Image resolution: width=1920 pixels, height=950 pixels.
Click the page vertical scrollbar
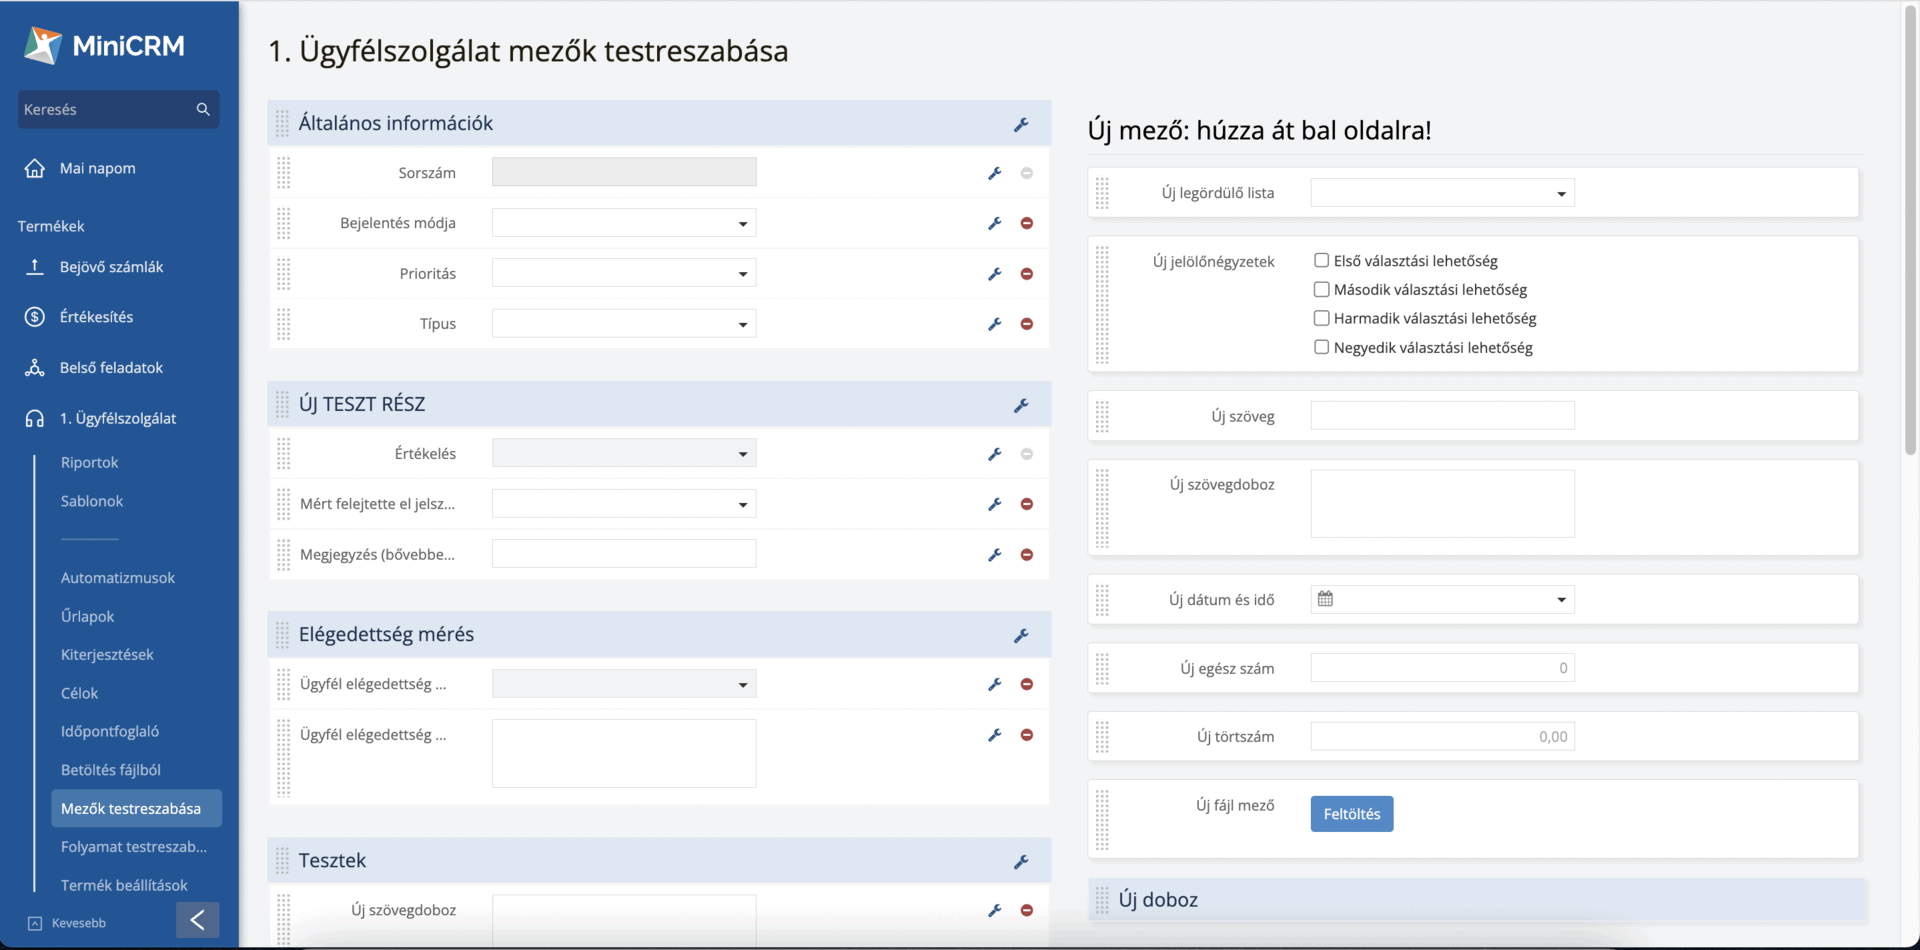coord(1910,230)
